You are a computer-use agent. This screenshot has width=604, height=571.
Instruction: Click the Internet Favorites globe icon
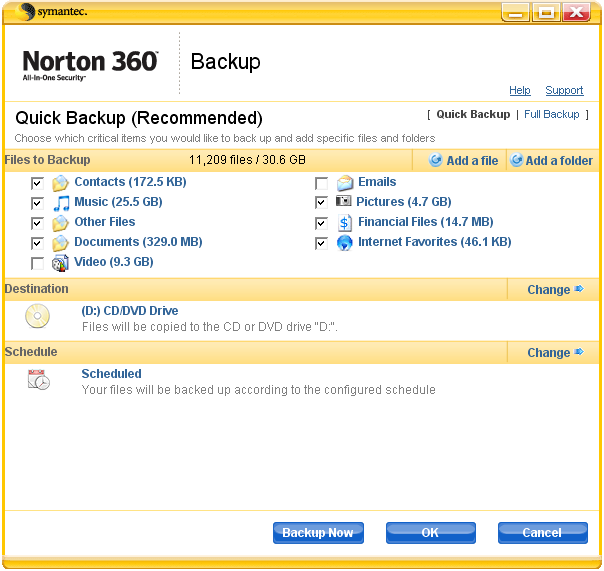pos(344,243)
